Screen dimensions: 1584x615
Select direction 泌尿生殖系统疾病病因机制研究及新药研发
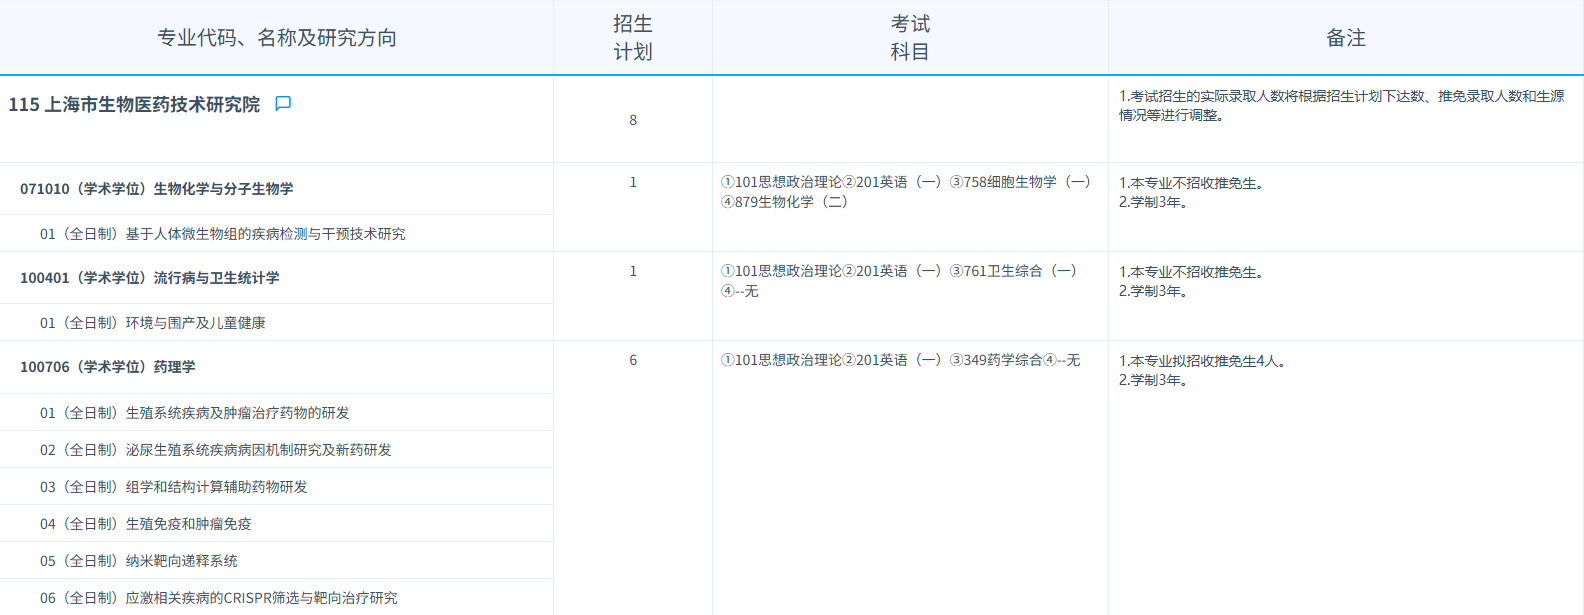tap(215, 450)
